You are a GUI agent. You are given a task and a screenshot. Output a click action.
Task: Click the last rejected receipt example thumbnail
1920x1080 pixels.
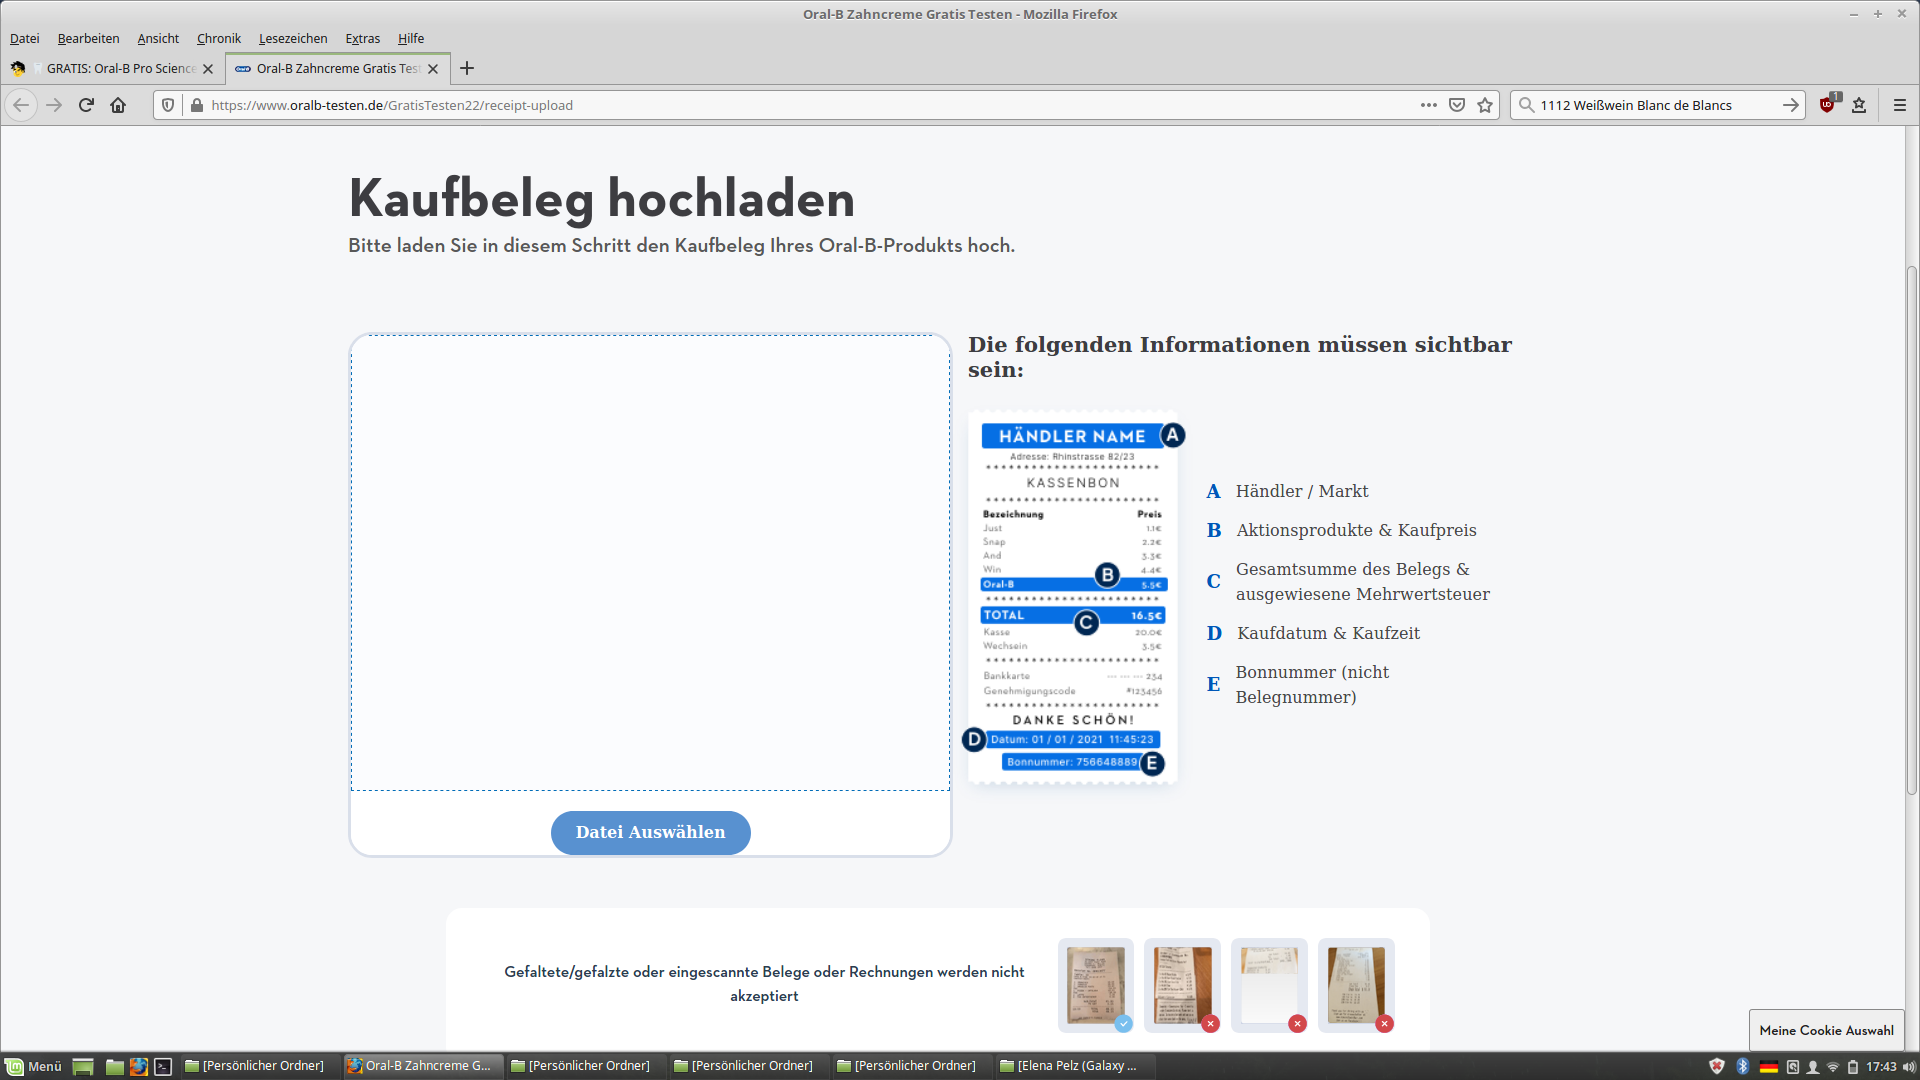[x=1356, y=985]
